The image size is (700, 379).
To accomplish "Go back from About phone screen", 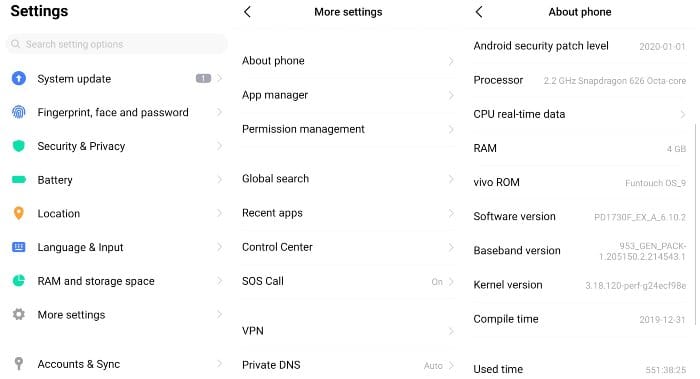I will click(x=479, y=12).
